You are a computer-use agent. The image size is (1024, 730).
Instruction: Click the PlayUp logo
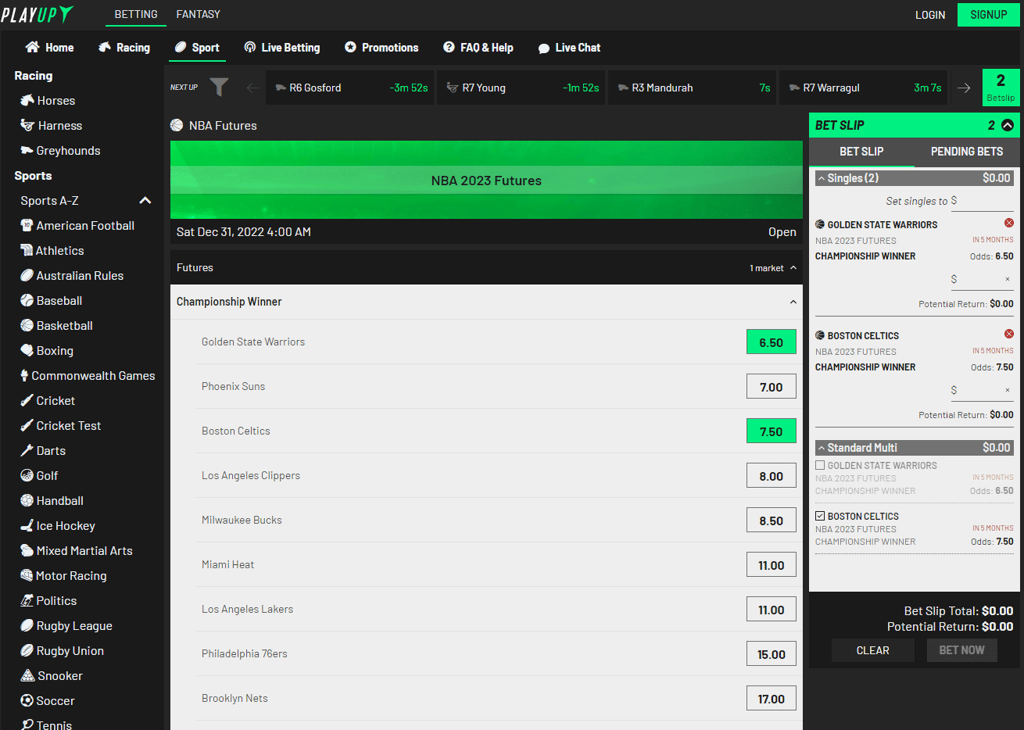[x=37, y=14]
